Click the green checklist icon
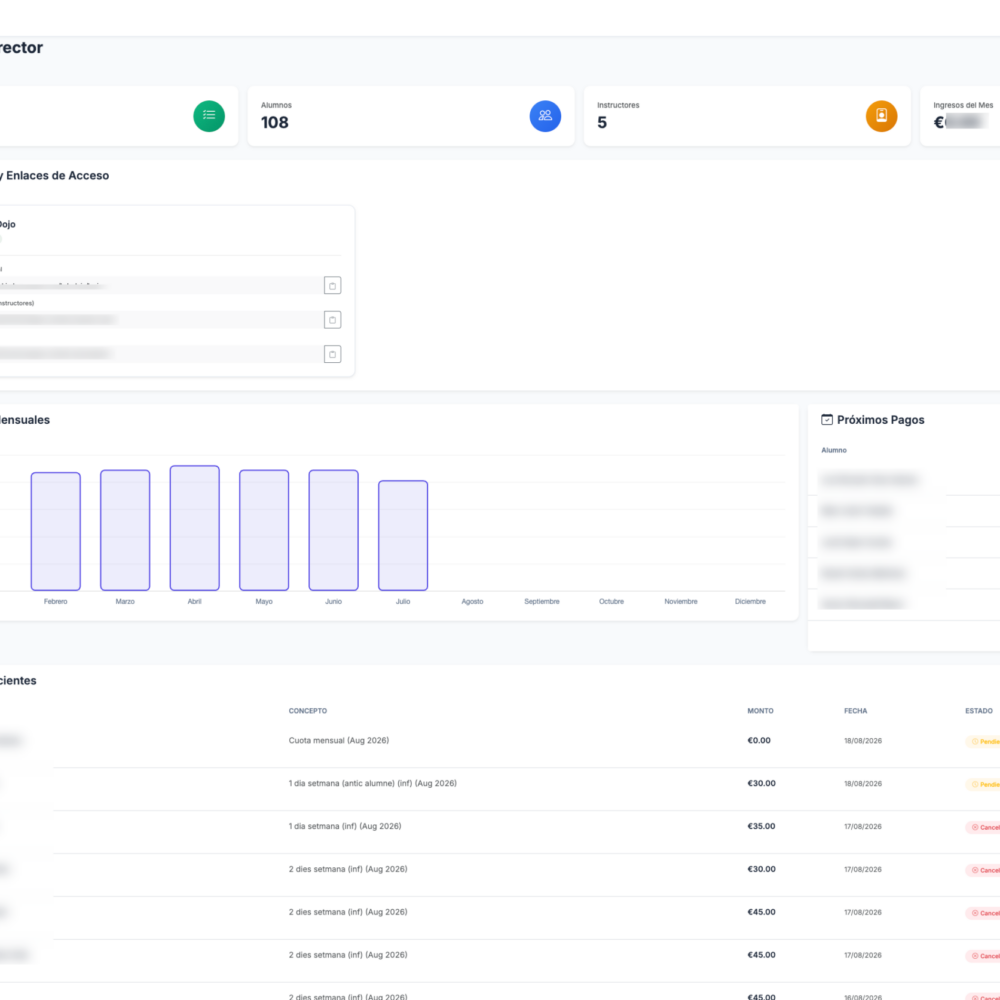The width and height of the screenshot is (1000, 1000). click(x=209, y=116)
